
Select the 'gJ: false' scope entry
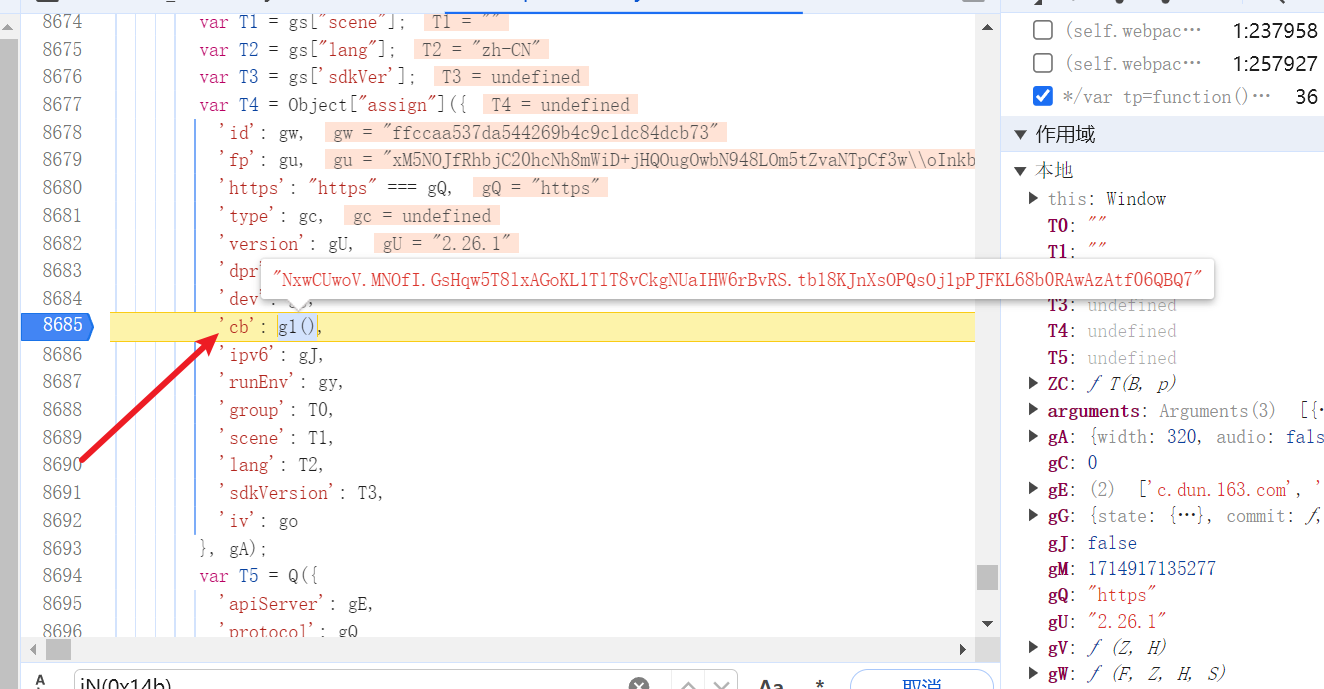(1092, 542)
